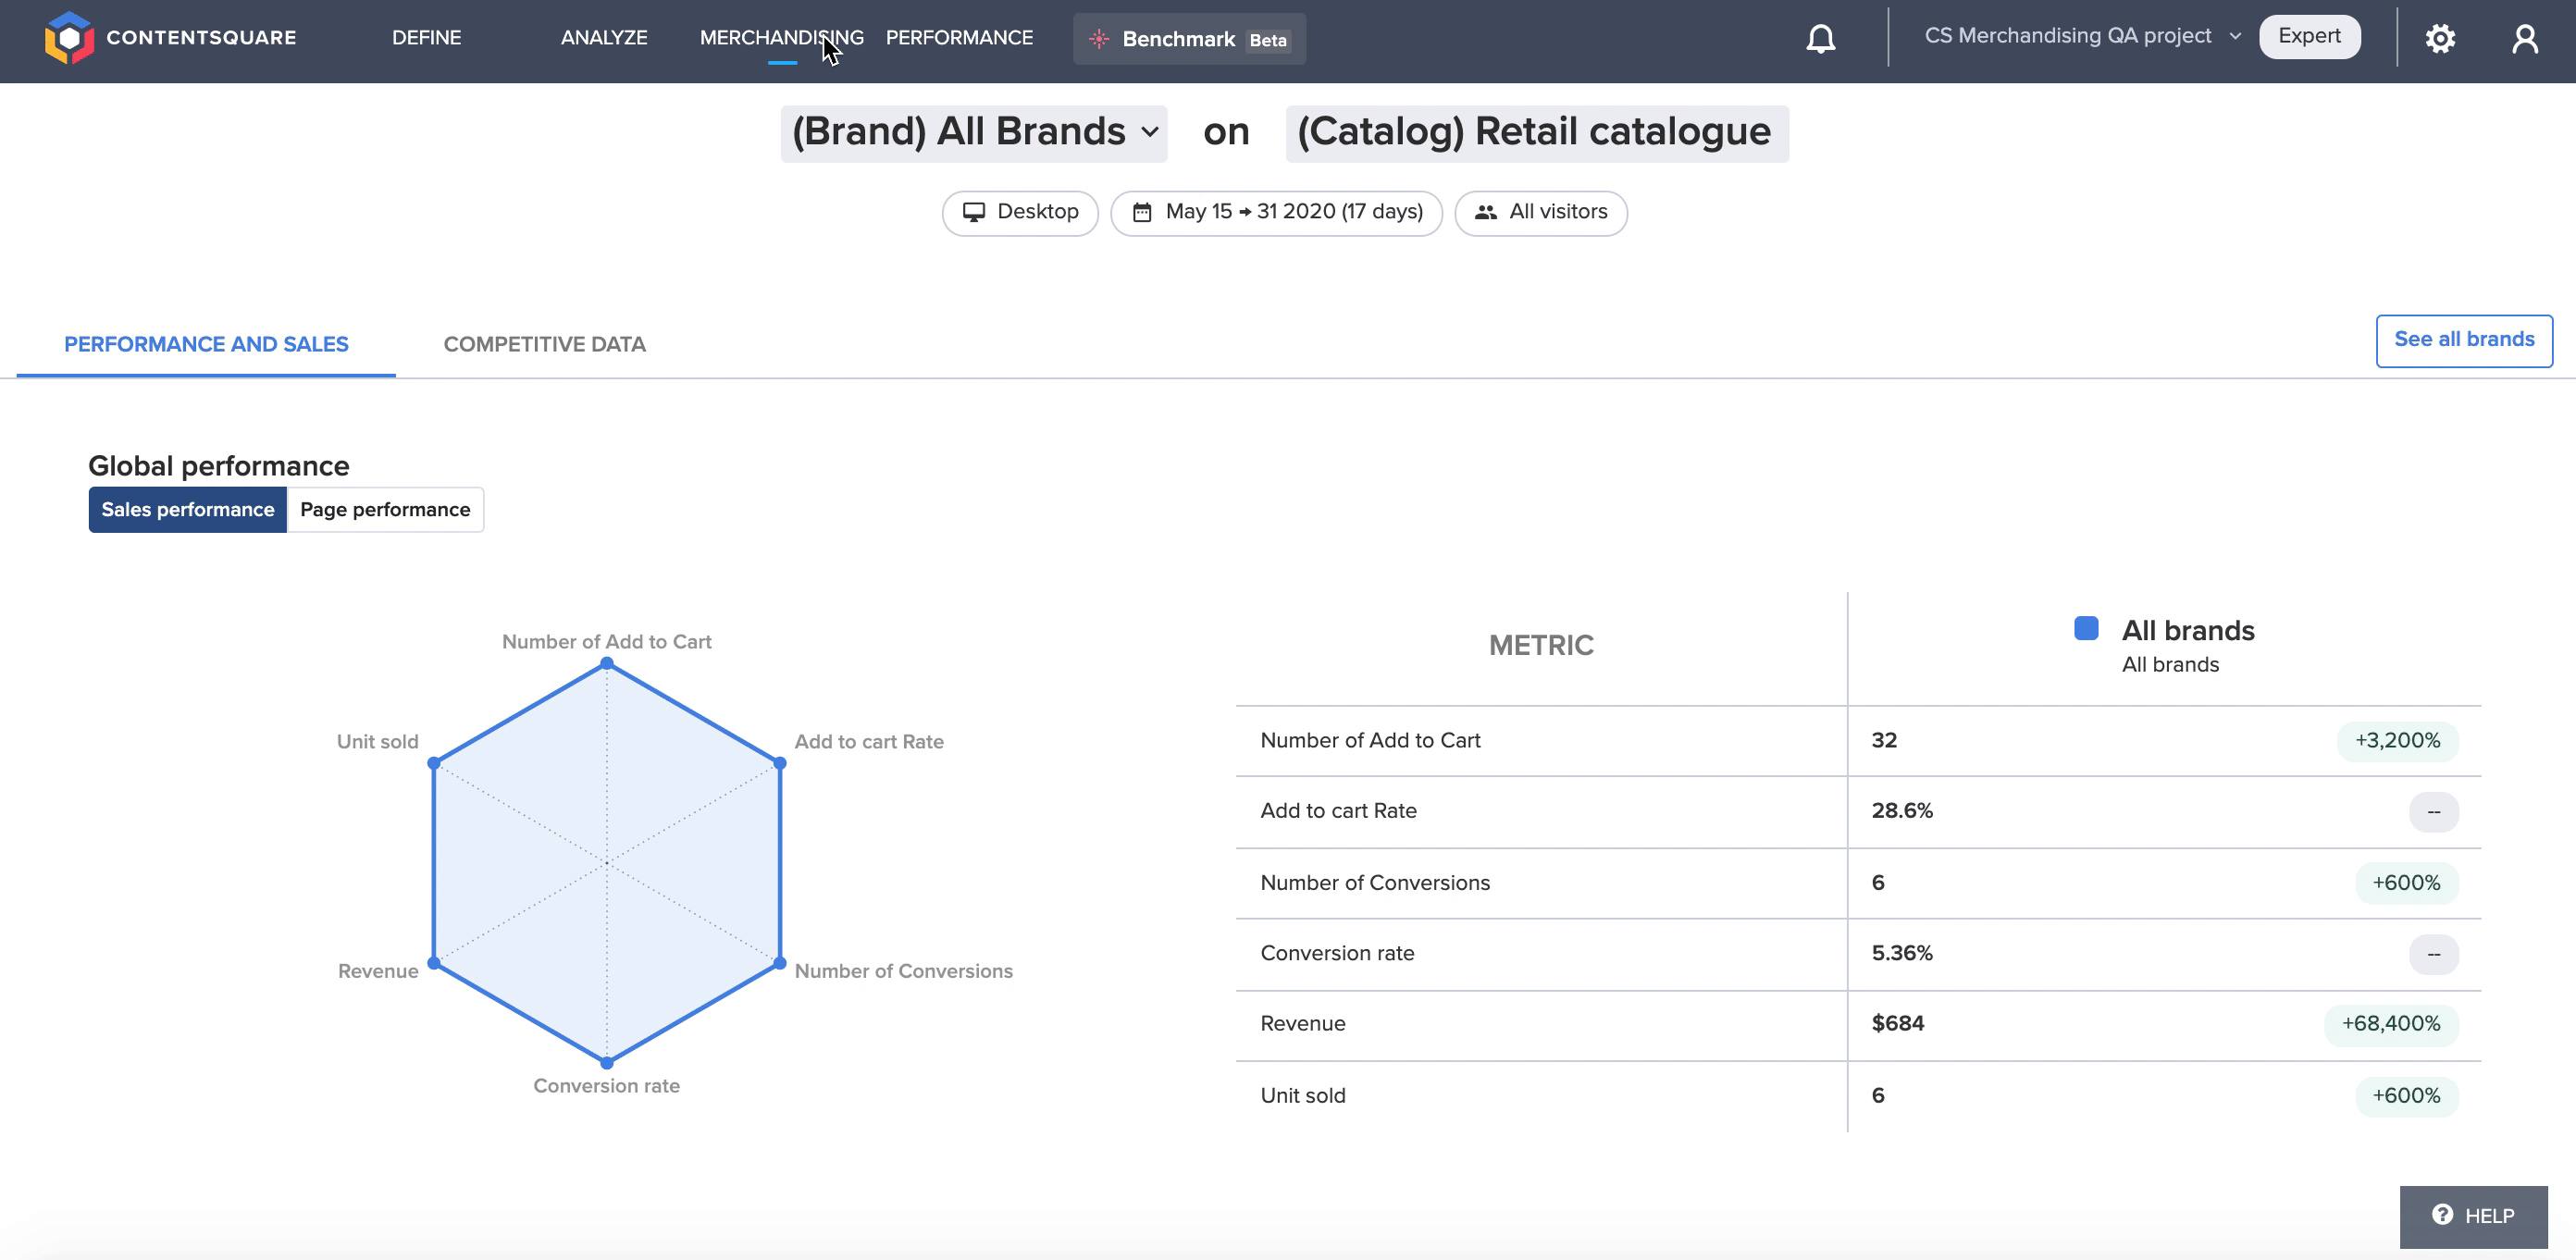Image resolution: width=2576 pixels, height=1260 pixels.
Task: Click the Benchmark sparkle icon
Action: click(1099, 39)
